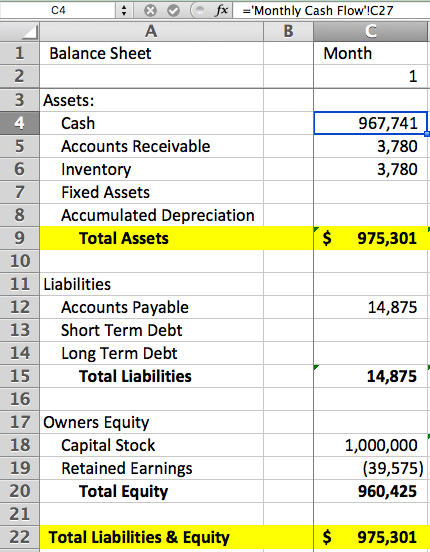Select the Total Liabilities label
The height and width of the screenshot is (552, 430).
coord(151,376)
